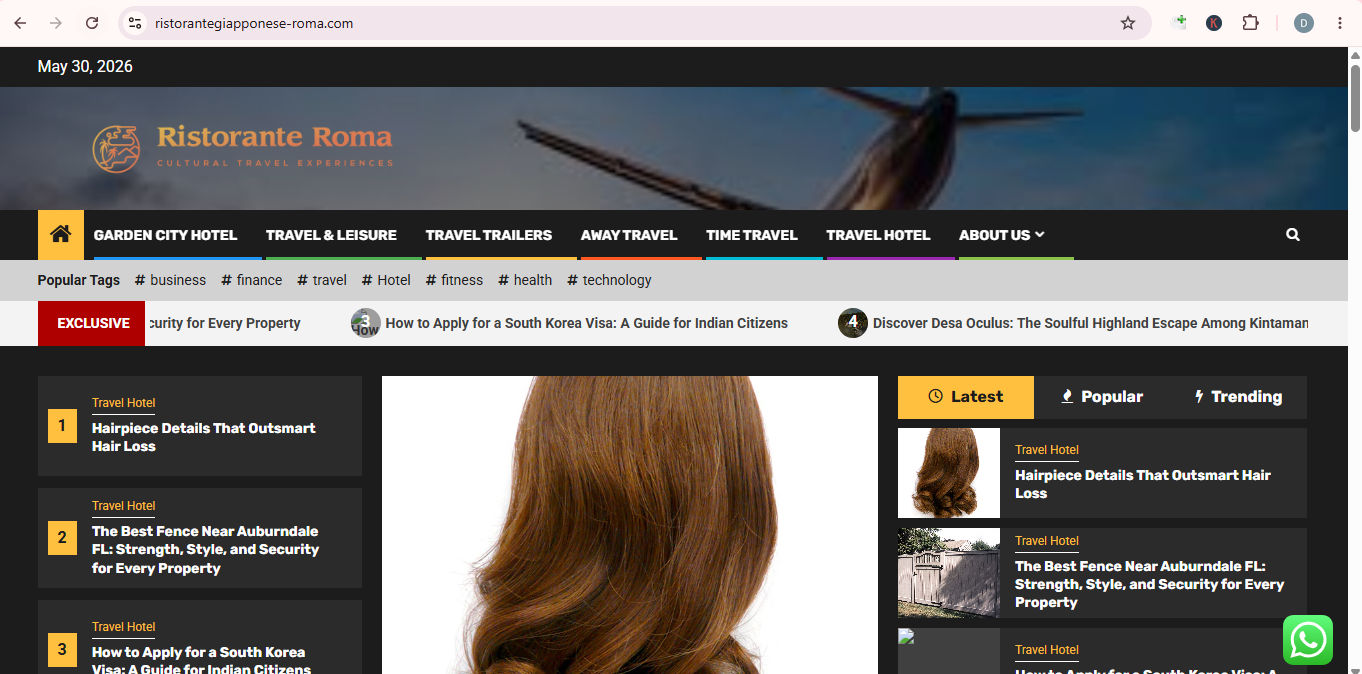The width and height of the screenshot is (1362, 674).
Task: Click the Hotel popular tag
Action: [386, 280]
